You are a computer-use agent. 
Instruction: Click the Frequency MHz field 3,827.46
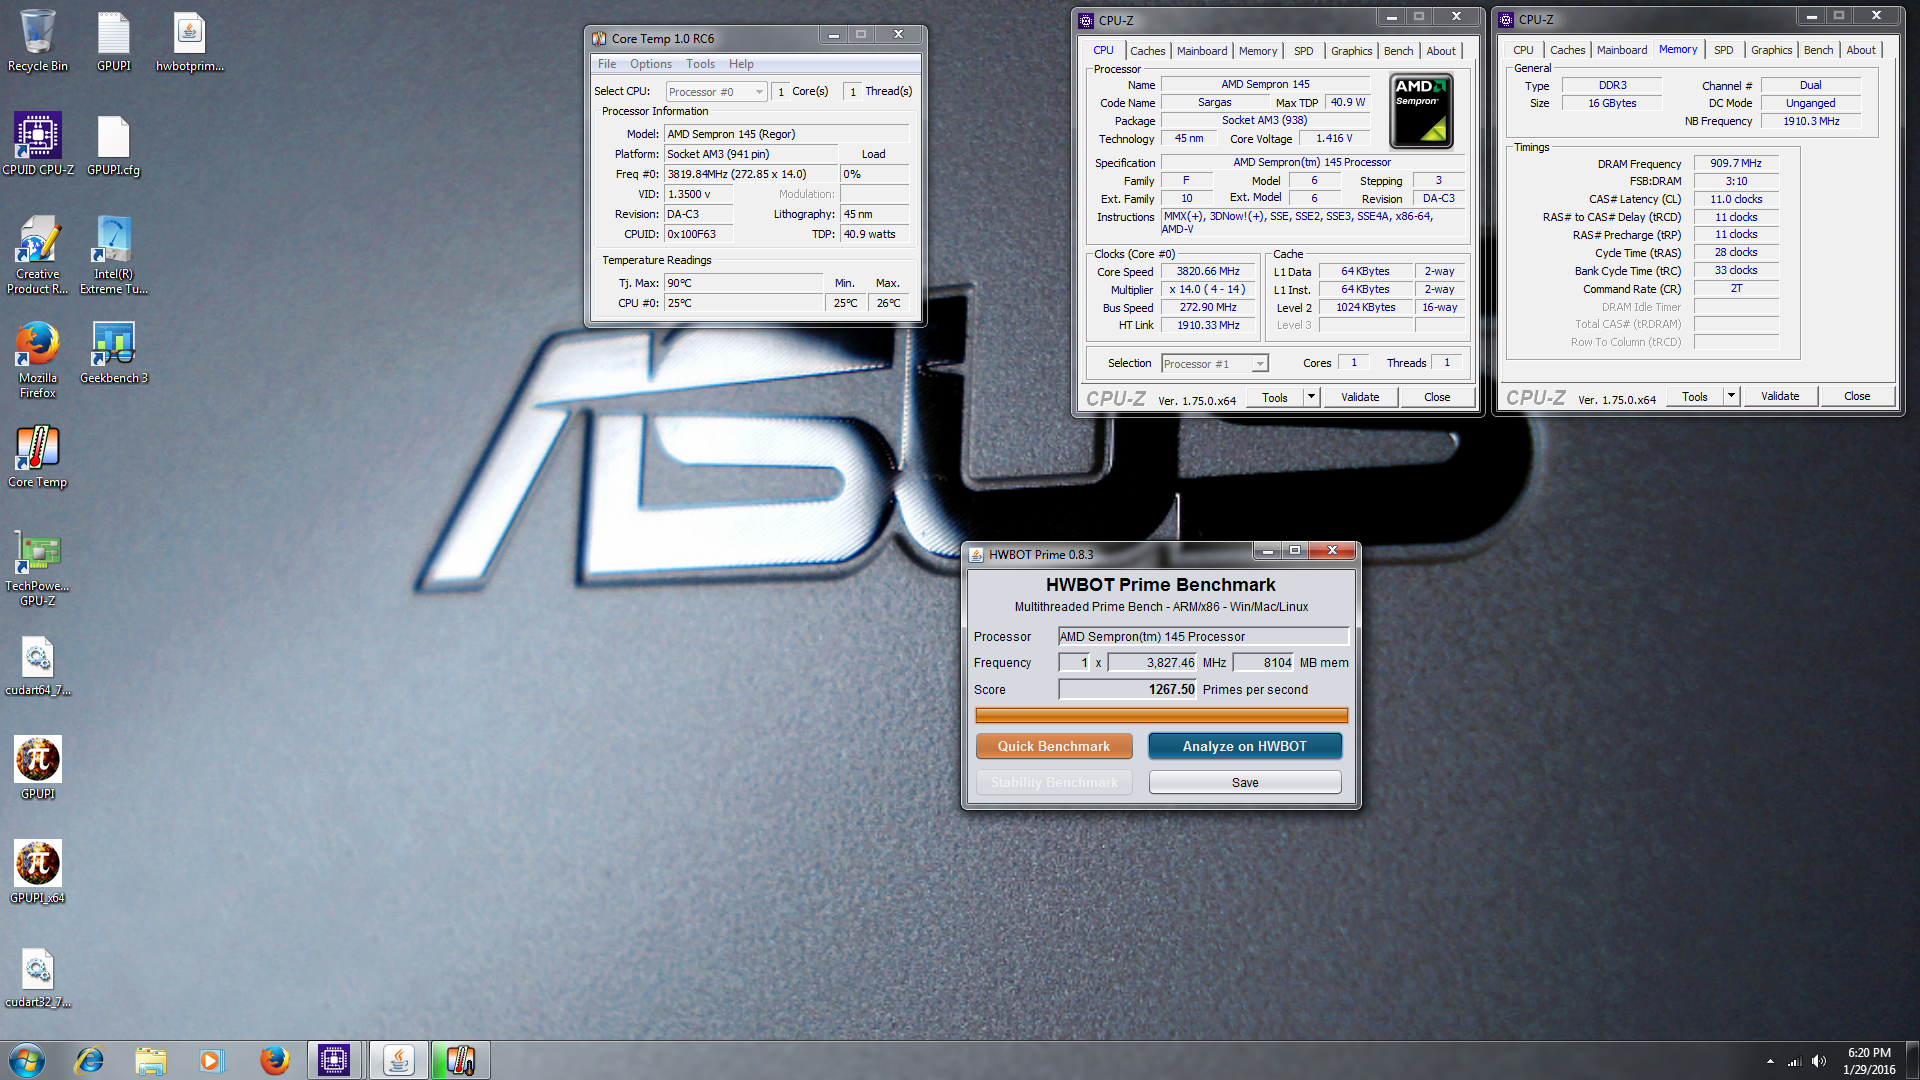(1152, 662)
